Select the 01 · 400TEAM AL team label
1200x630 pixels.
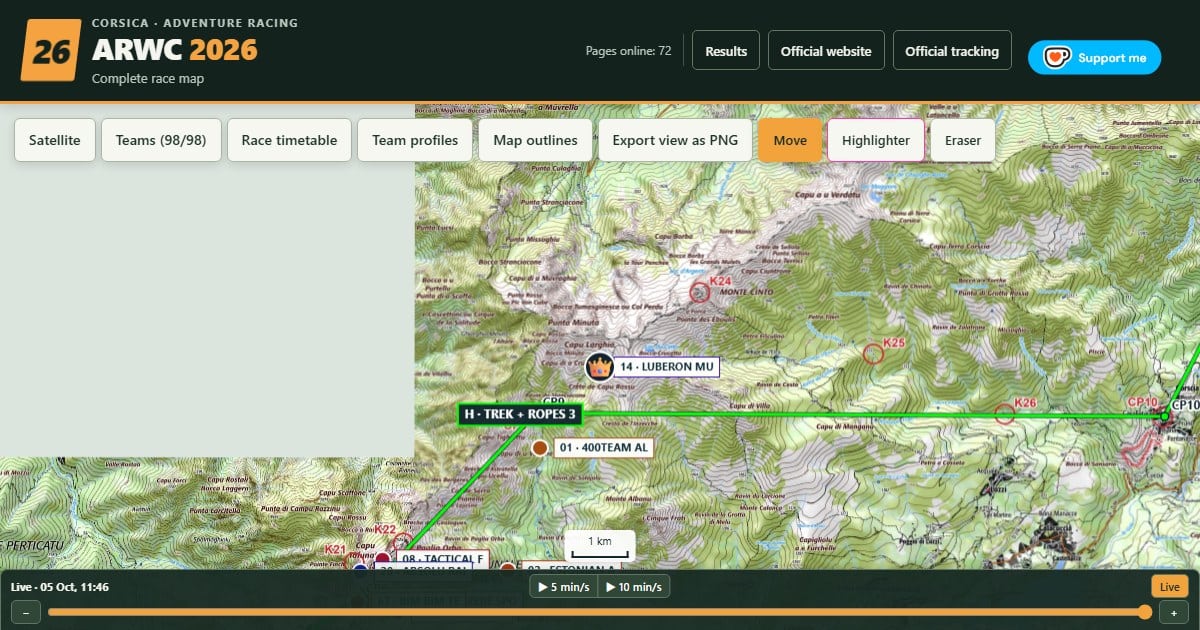click(x=604, y=447)
